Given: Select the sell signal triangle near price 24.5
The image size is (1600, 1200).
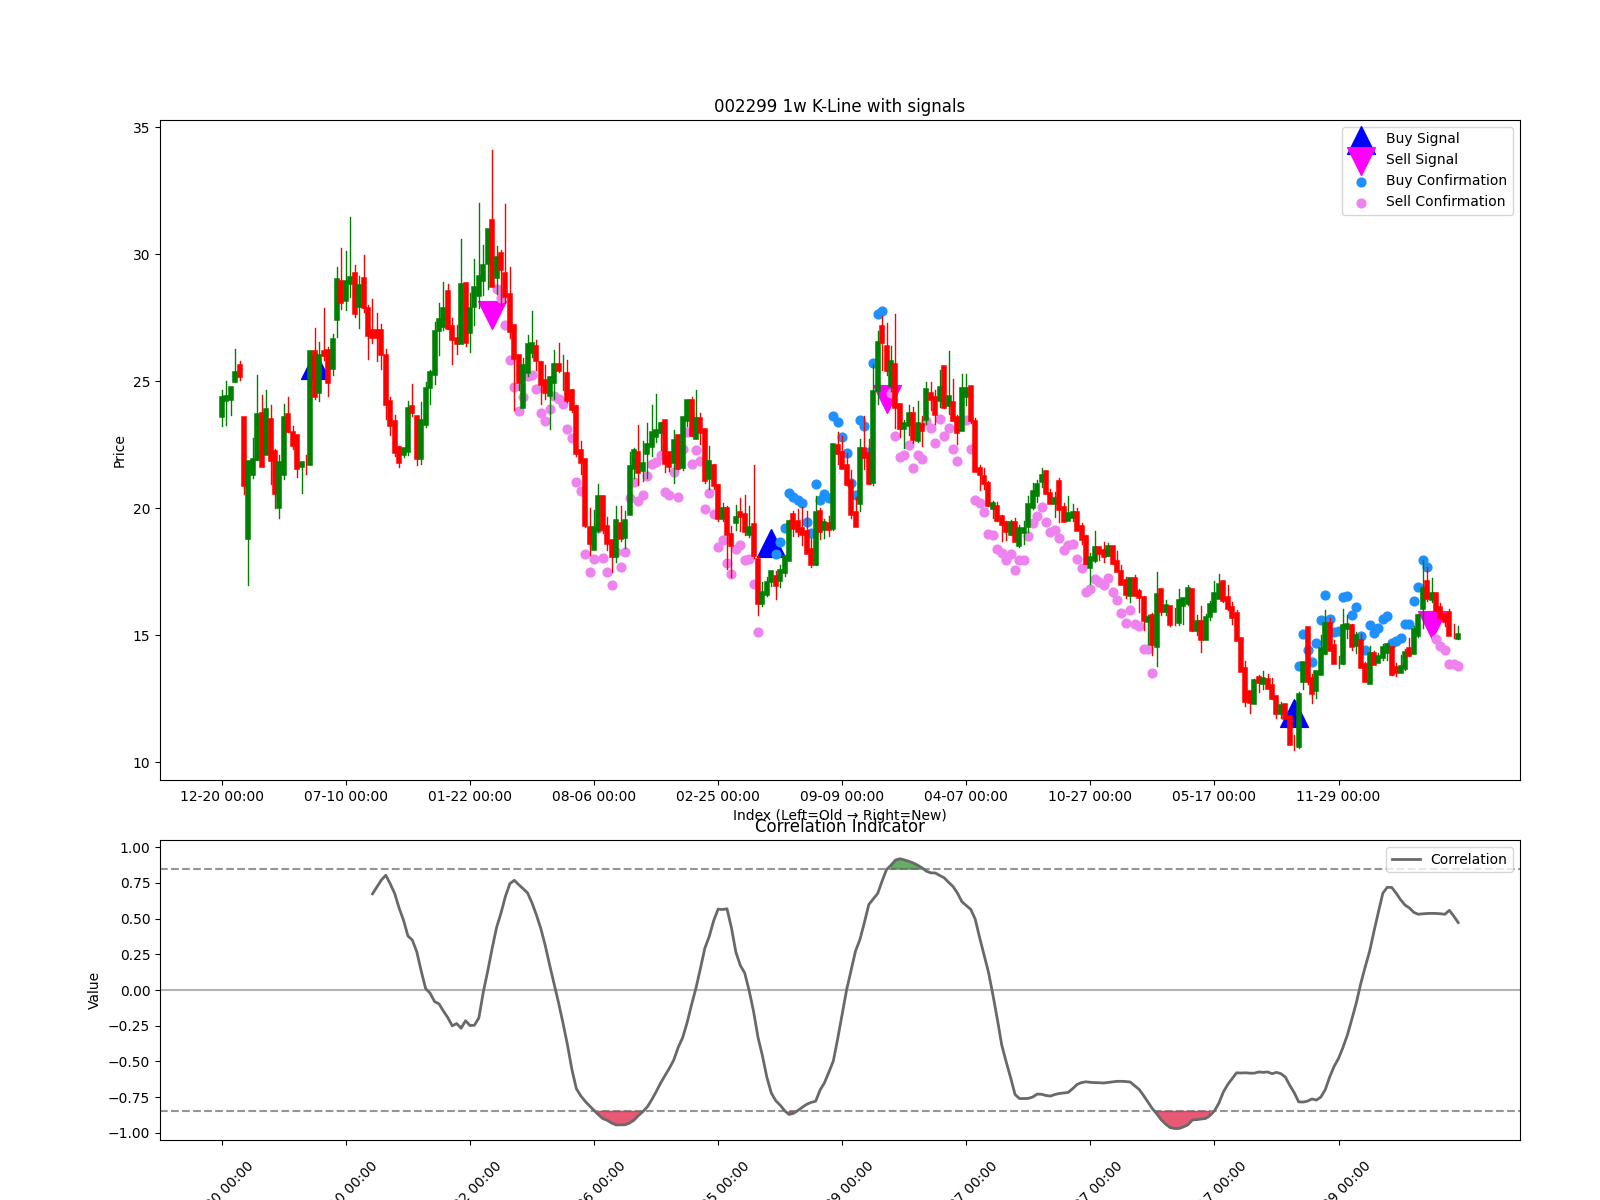Looking at the screenshot, I should click(887, 399).
